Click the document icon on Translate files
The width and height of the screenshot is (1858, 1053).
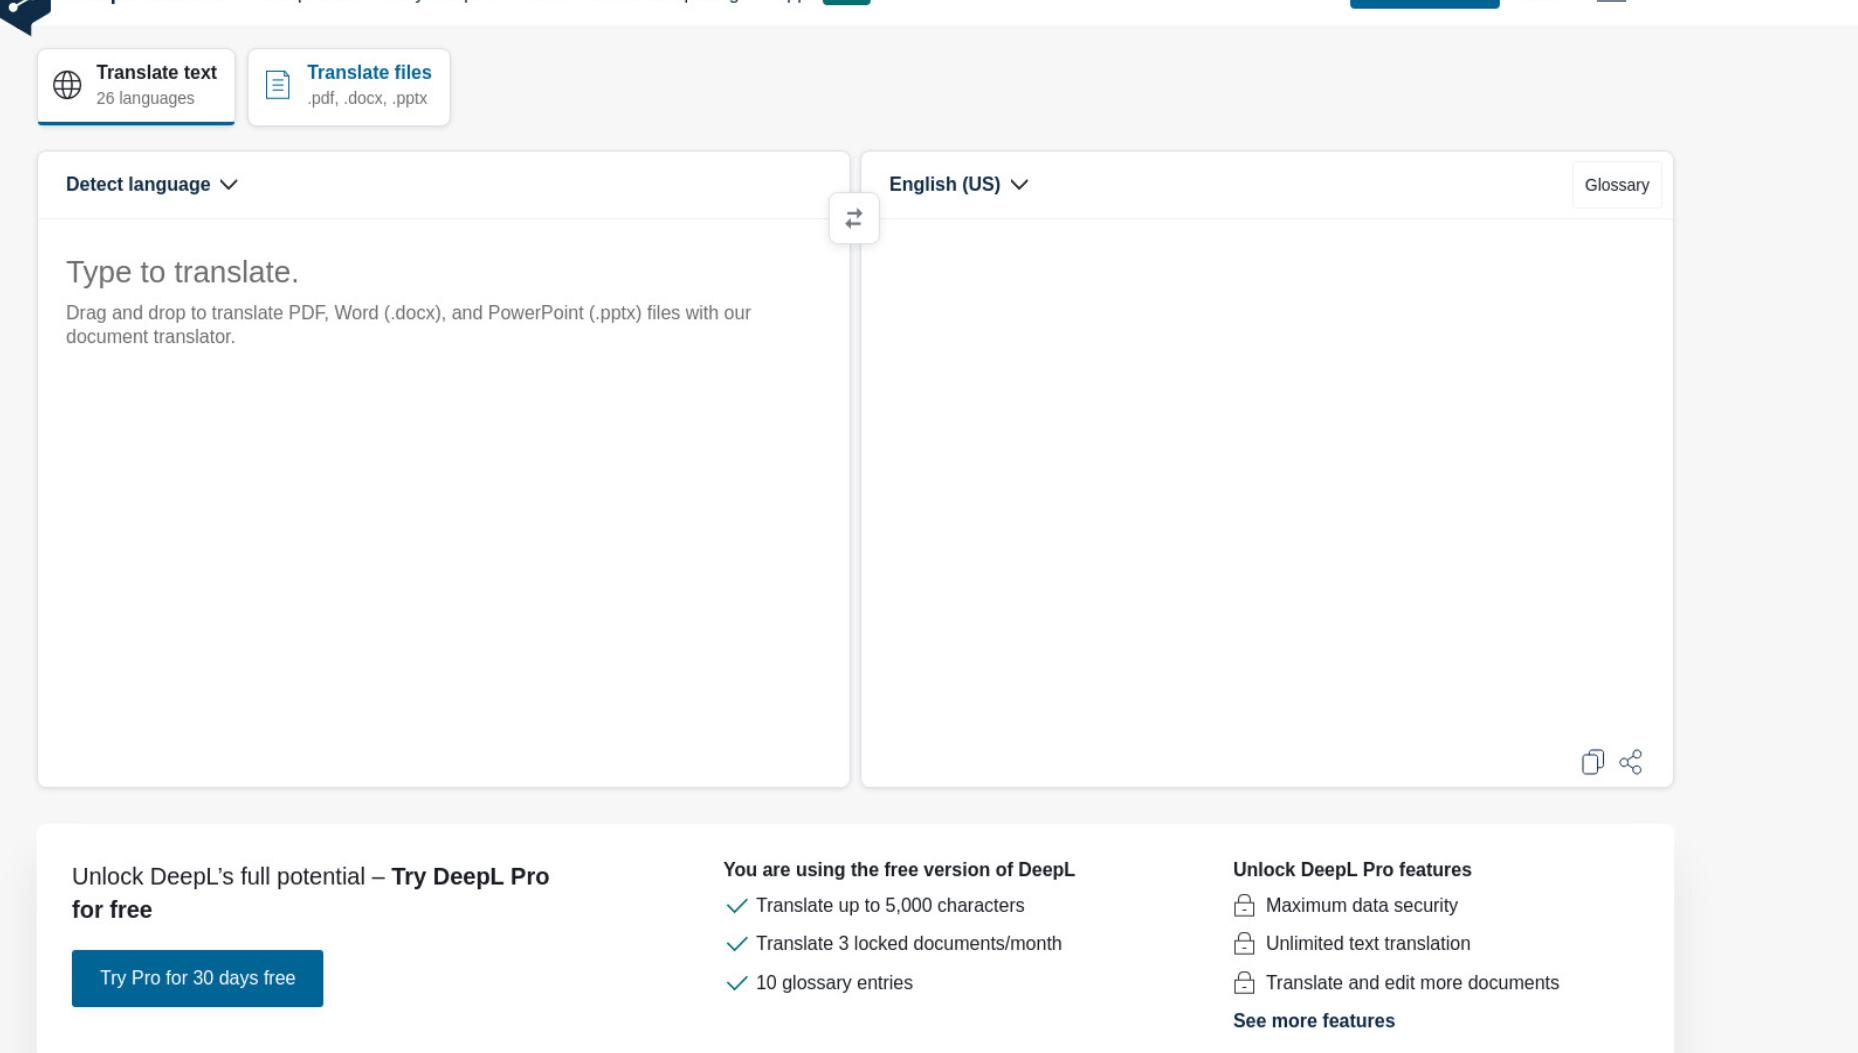(x=278, y=85)
